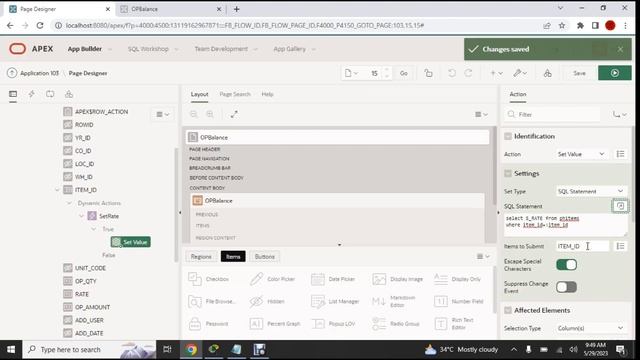The height and width of the screenshot is (360, 640).
Task: Toggle Suppress Change Event switch
Action: (566, 287)
